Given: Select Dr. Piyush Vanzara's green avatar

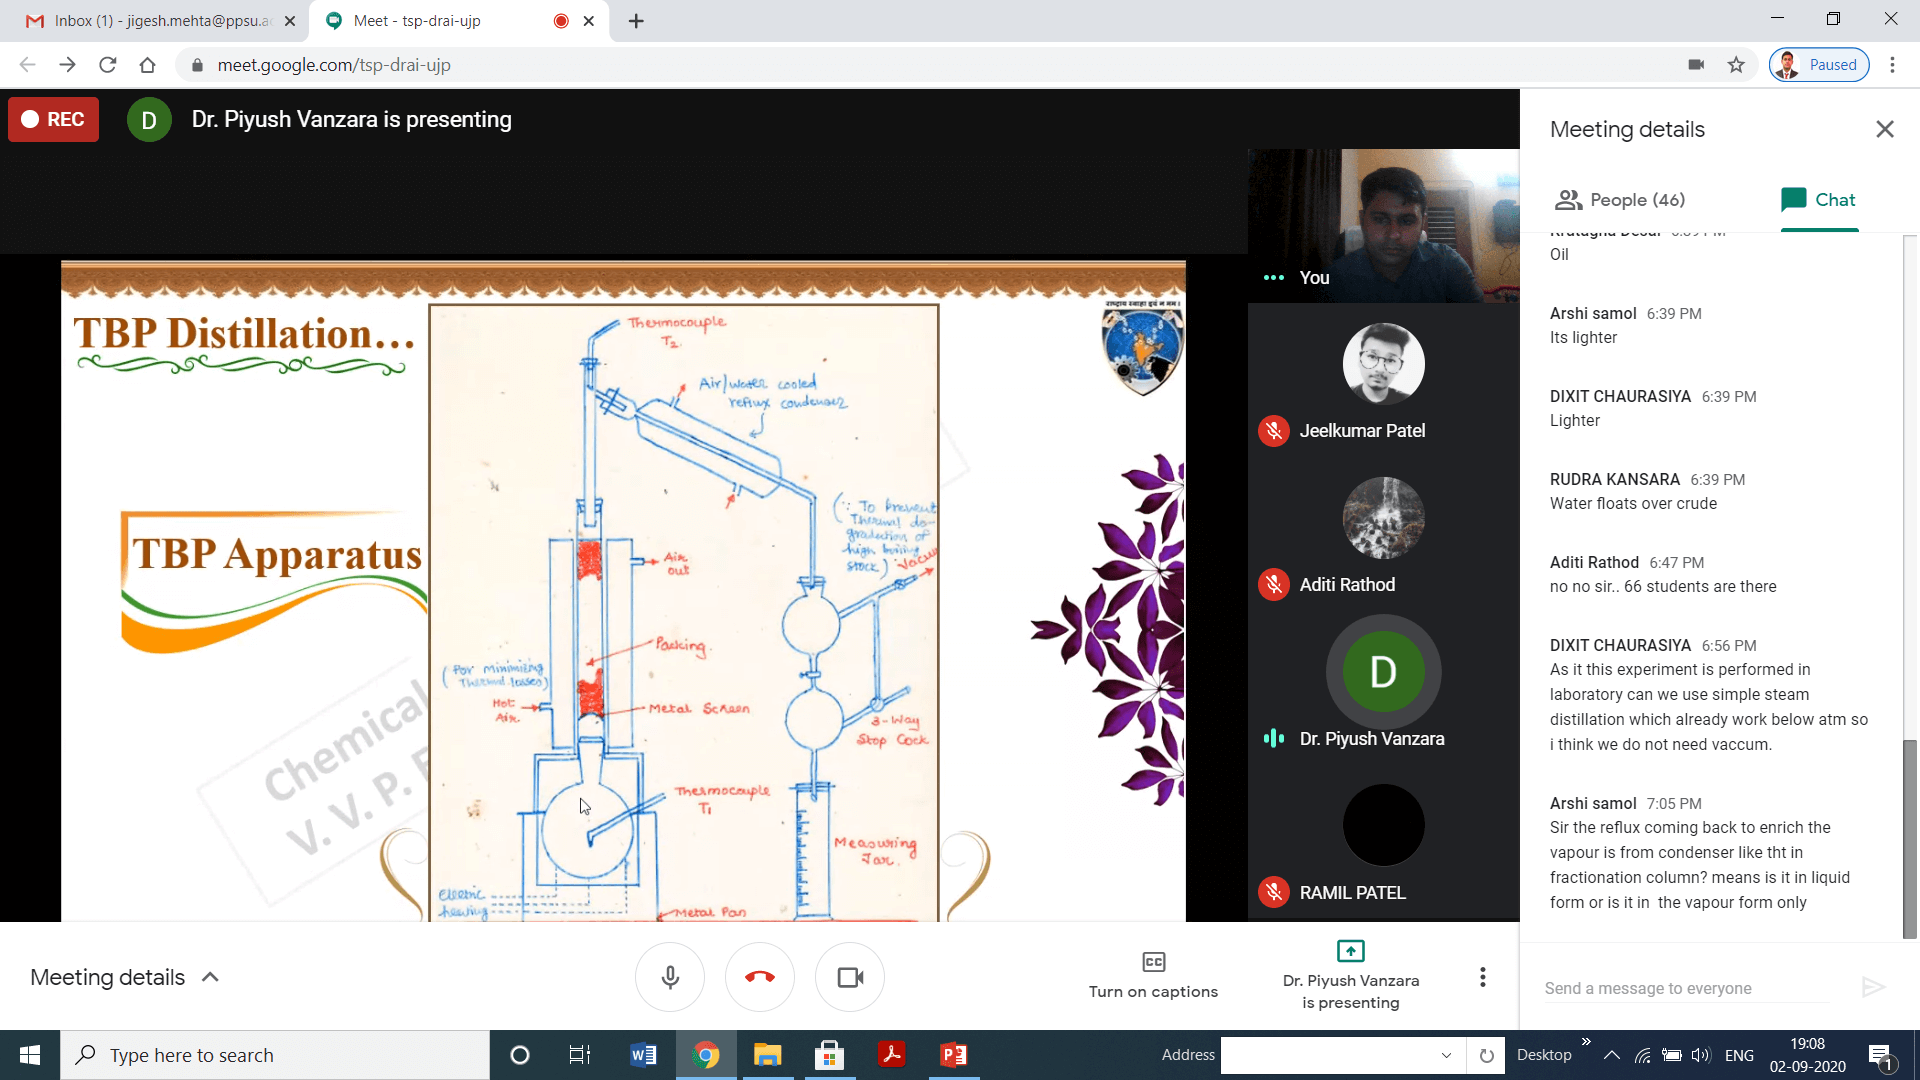Looking at the screenshot, I should click(1384, 672).
